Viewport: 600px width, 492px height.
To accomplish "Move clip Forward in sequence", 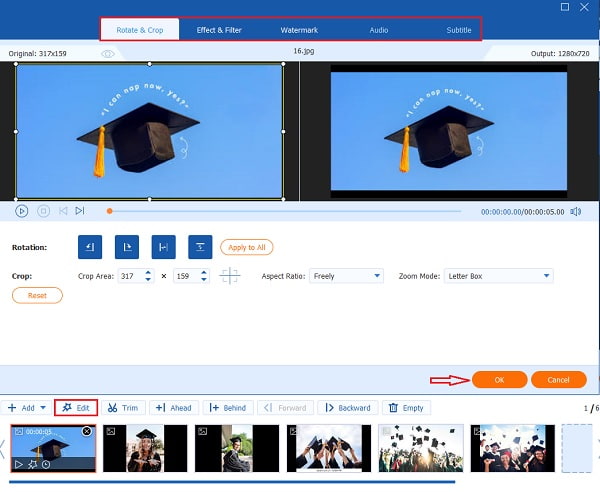I will (285, 408).
